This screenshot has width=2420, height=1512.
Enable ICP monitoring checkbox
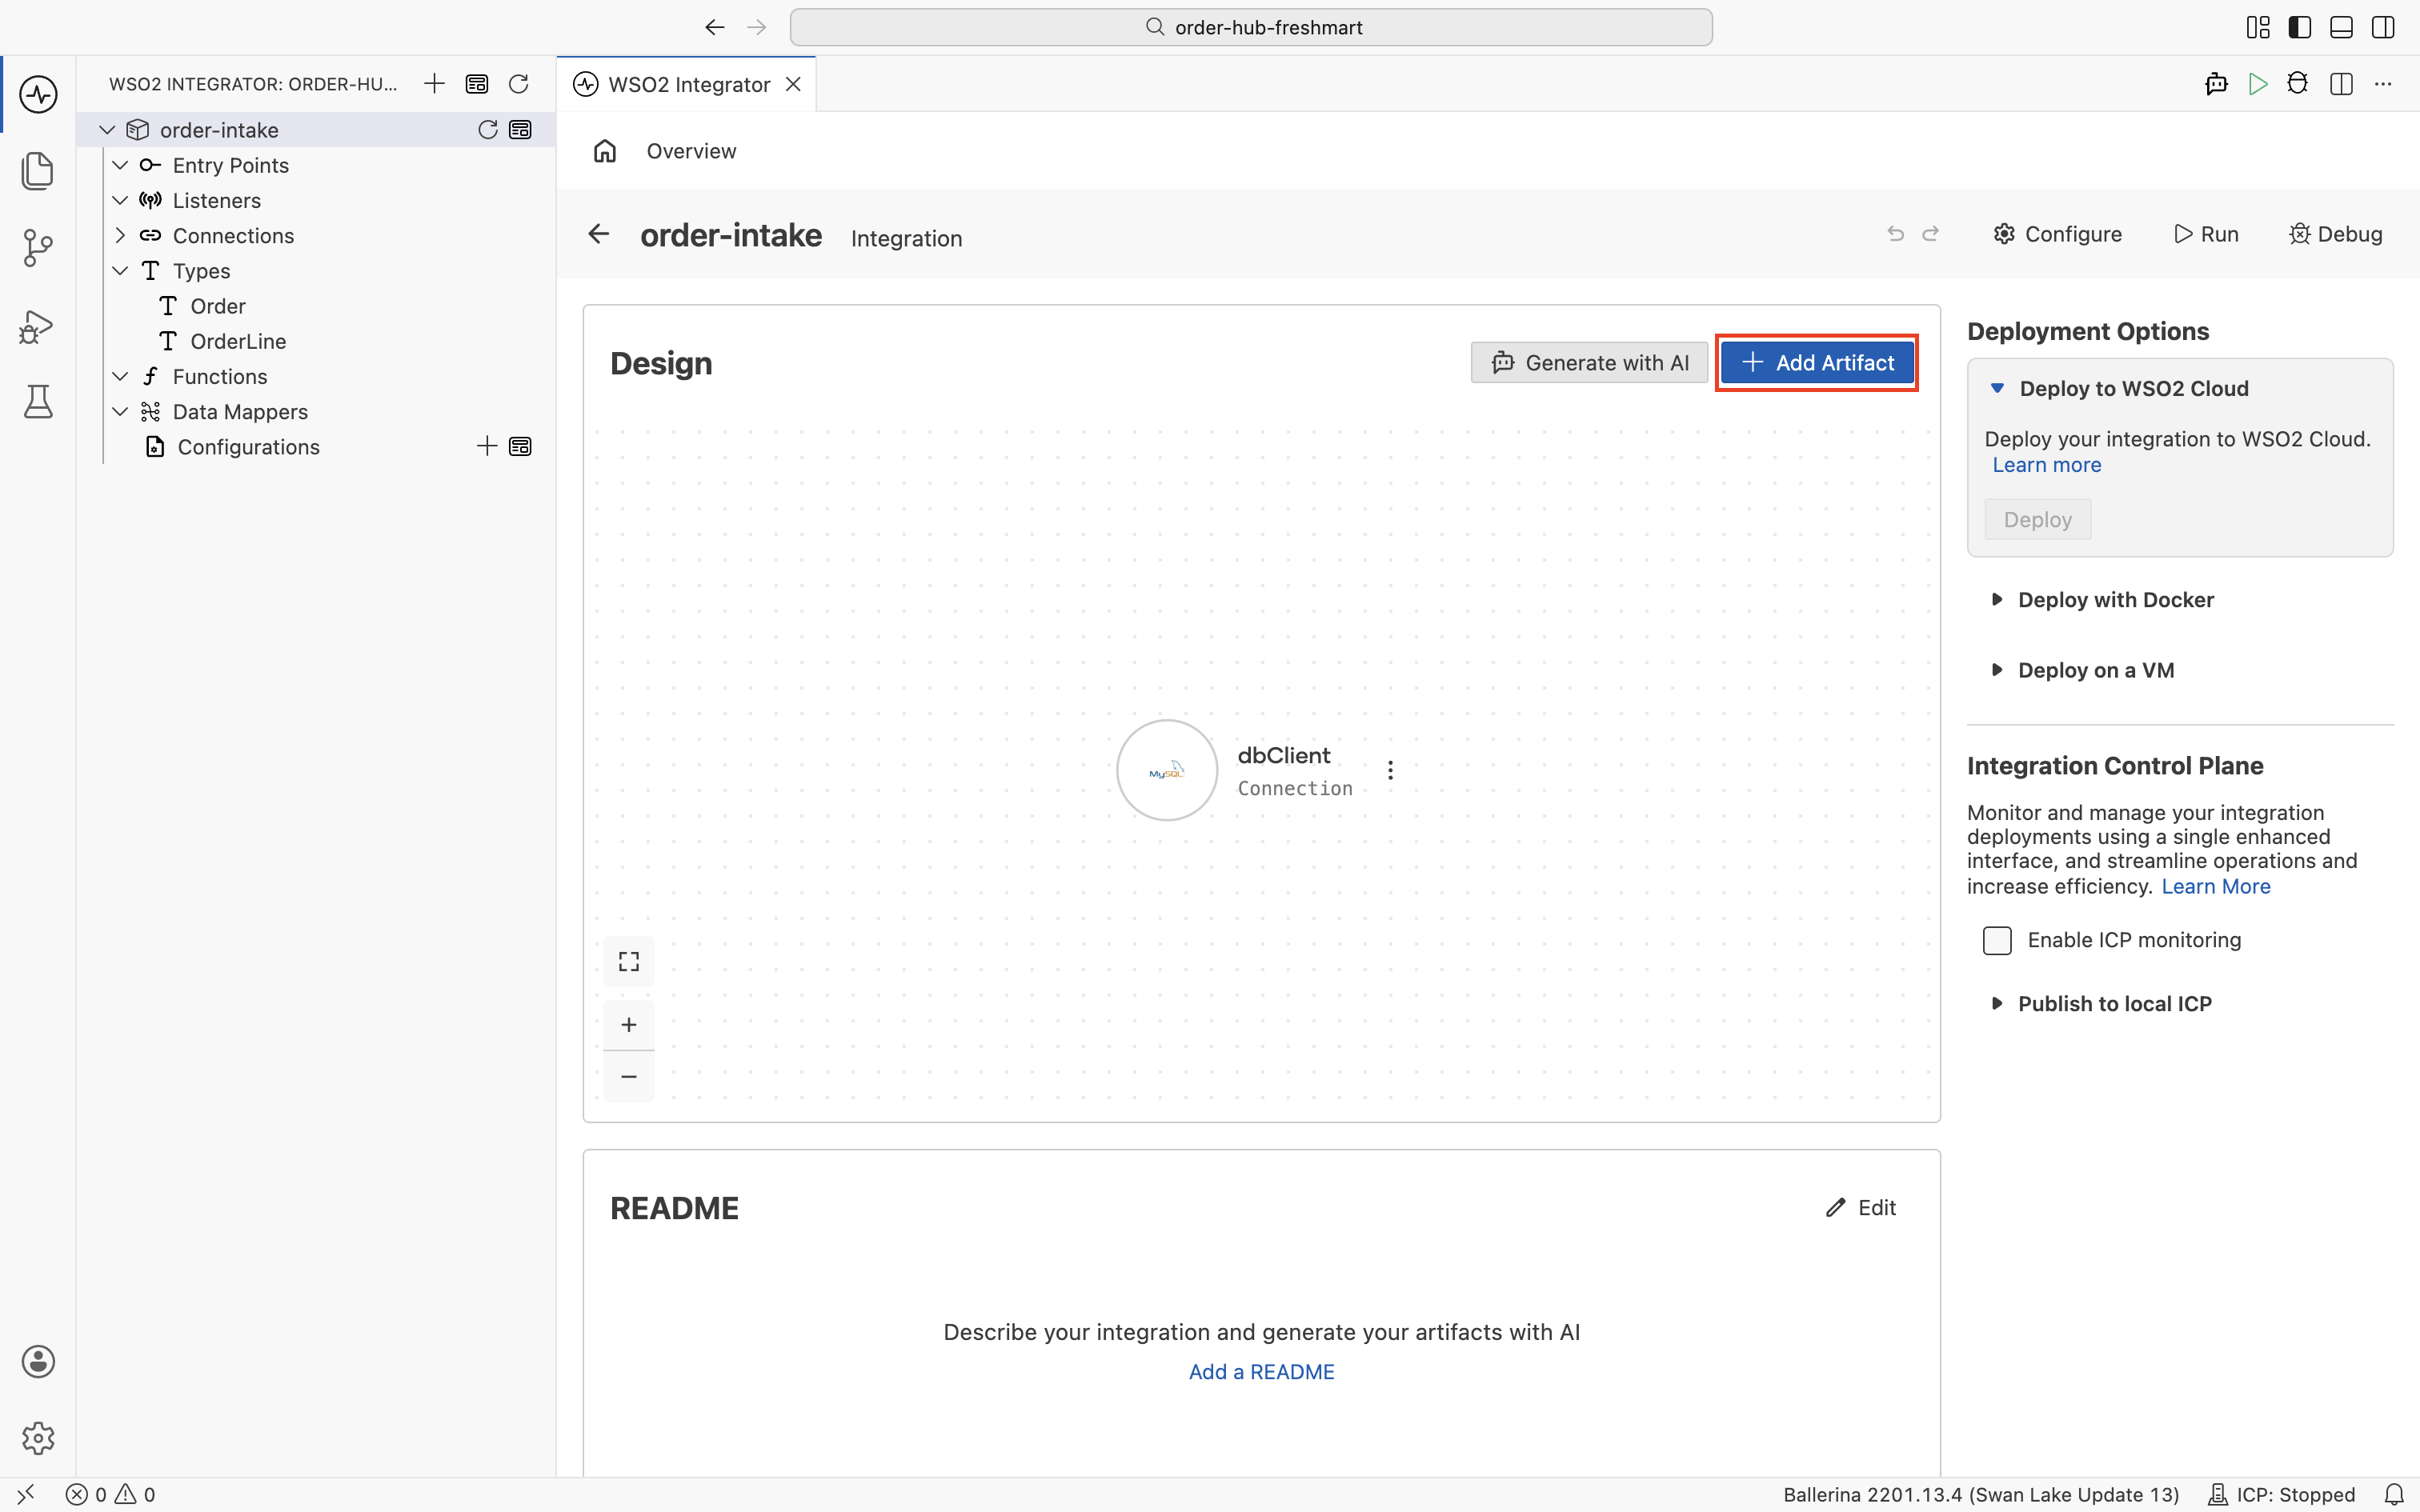point(1997,941)
